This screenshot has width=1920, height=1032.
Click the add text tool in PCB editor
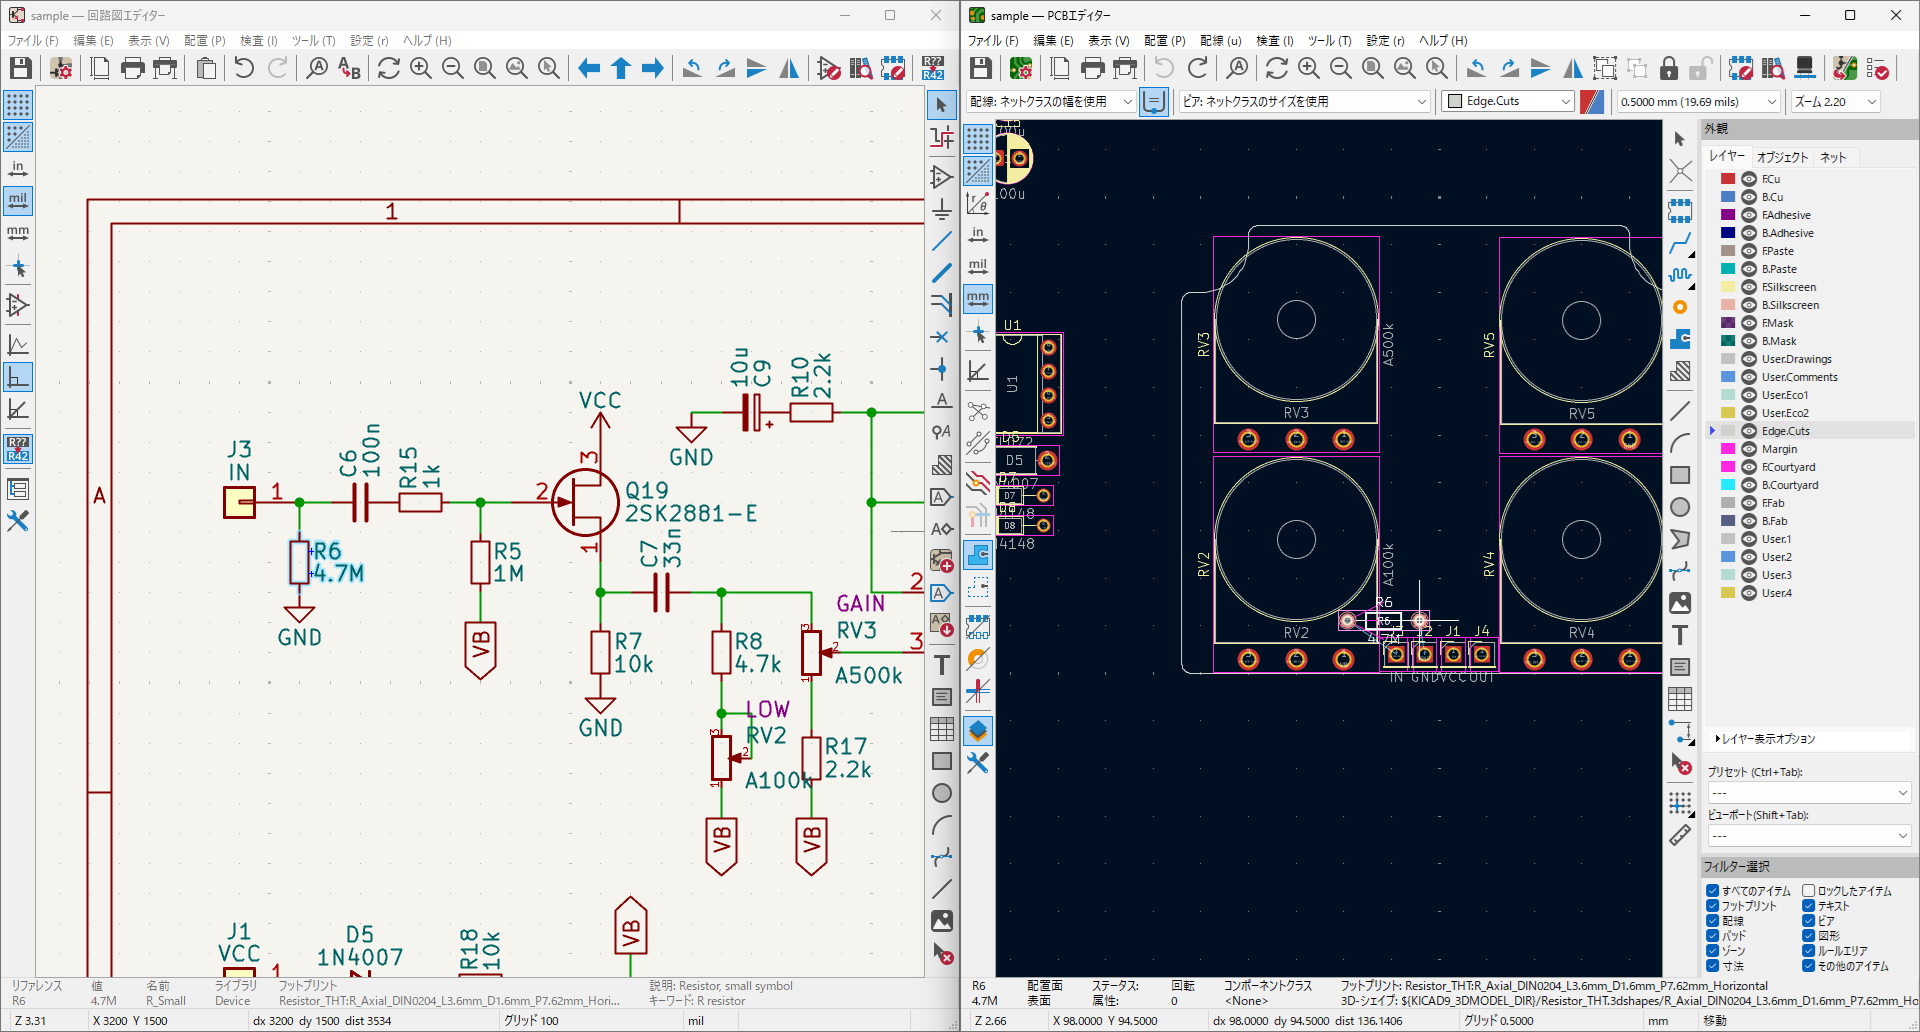click(x=1680, y=635)
